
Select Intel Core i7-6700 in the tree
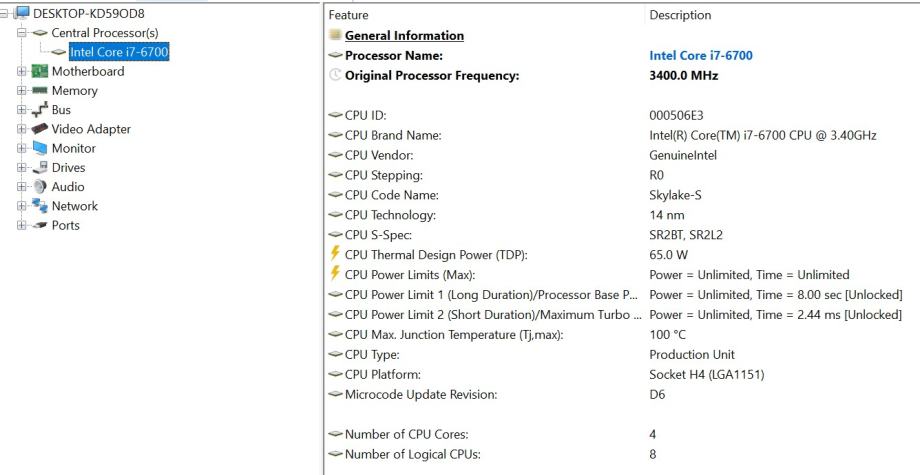tap(118, 53)
